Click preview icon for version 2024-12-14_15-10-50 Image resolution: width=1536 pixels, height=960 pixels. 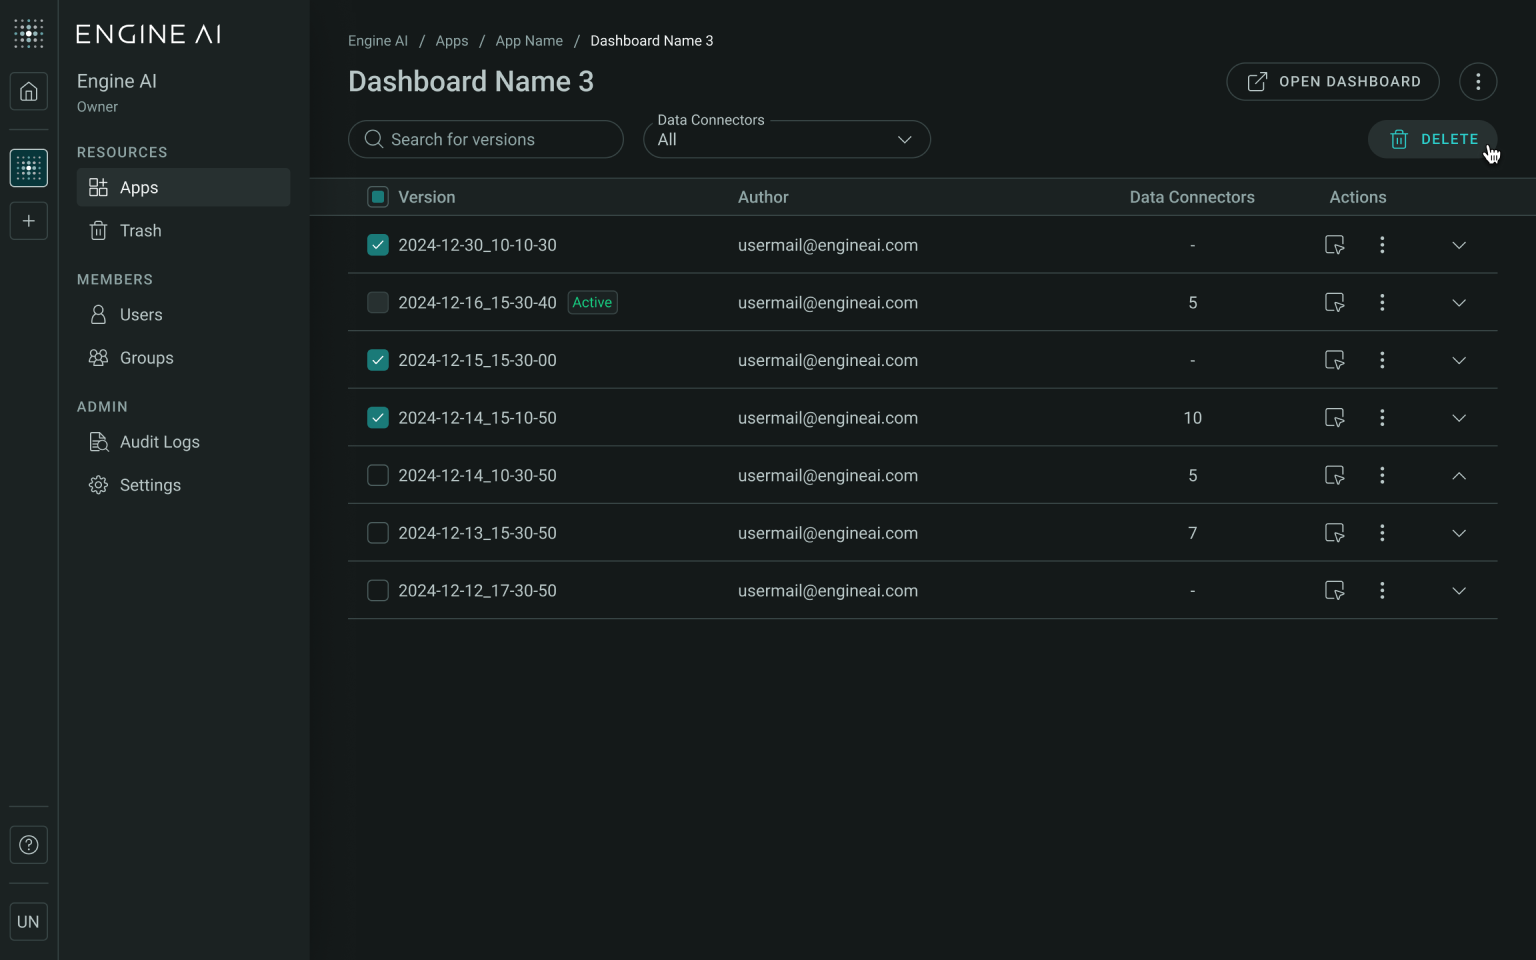point(1334,418)
